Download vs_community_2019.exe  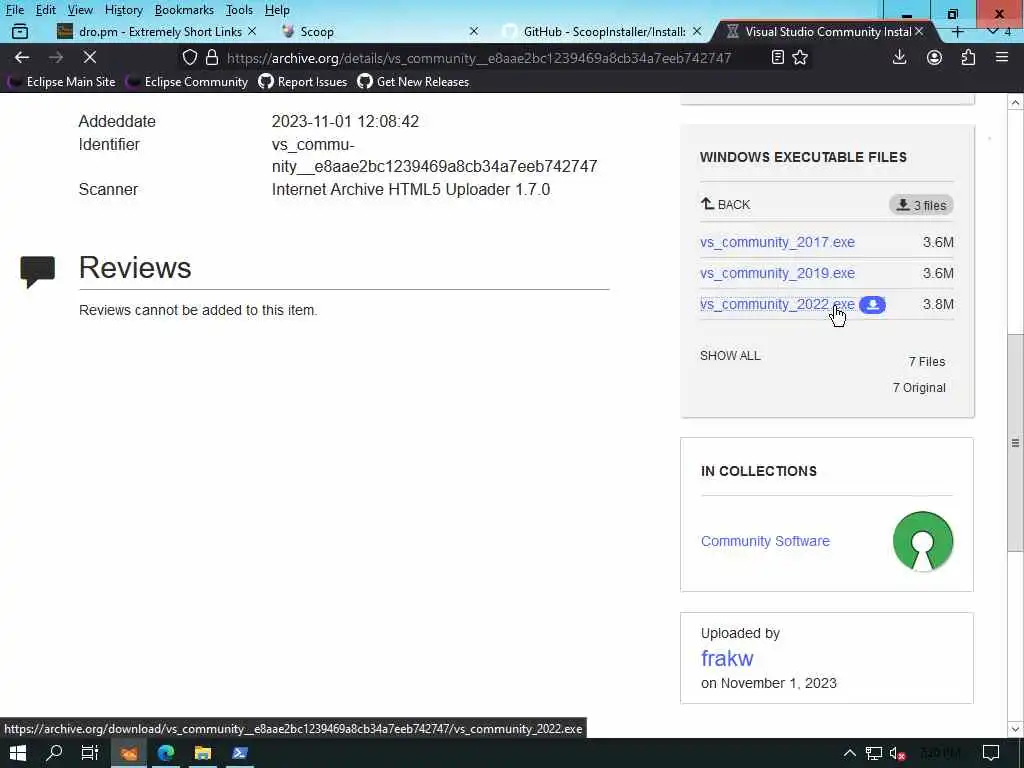coord(777,274)
